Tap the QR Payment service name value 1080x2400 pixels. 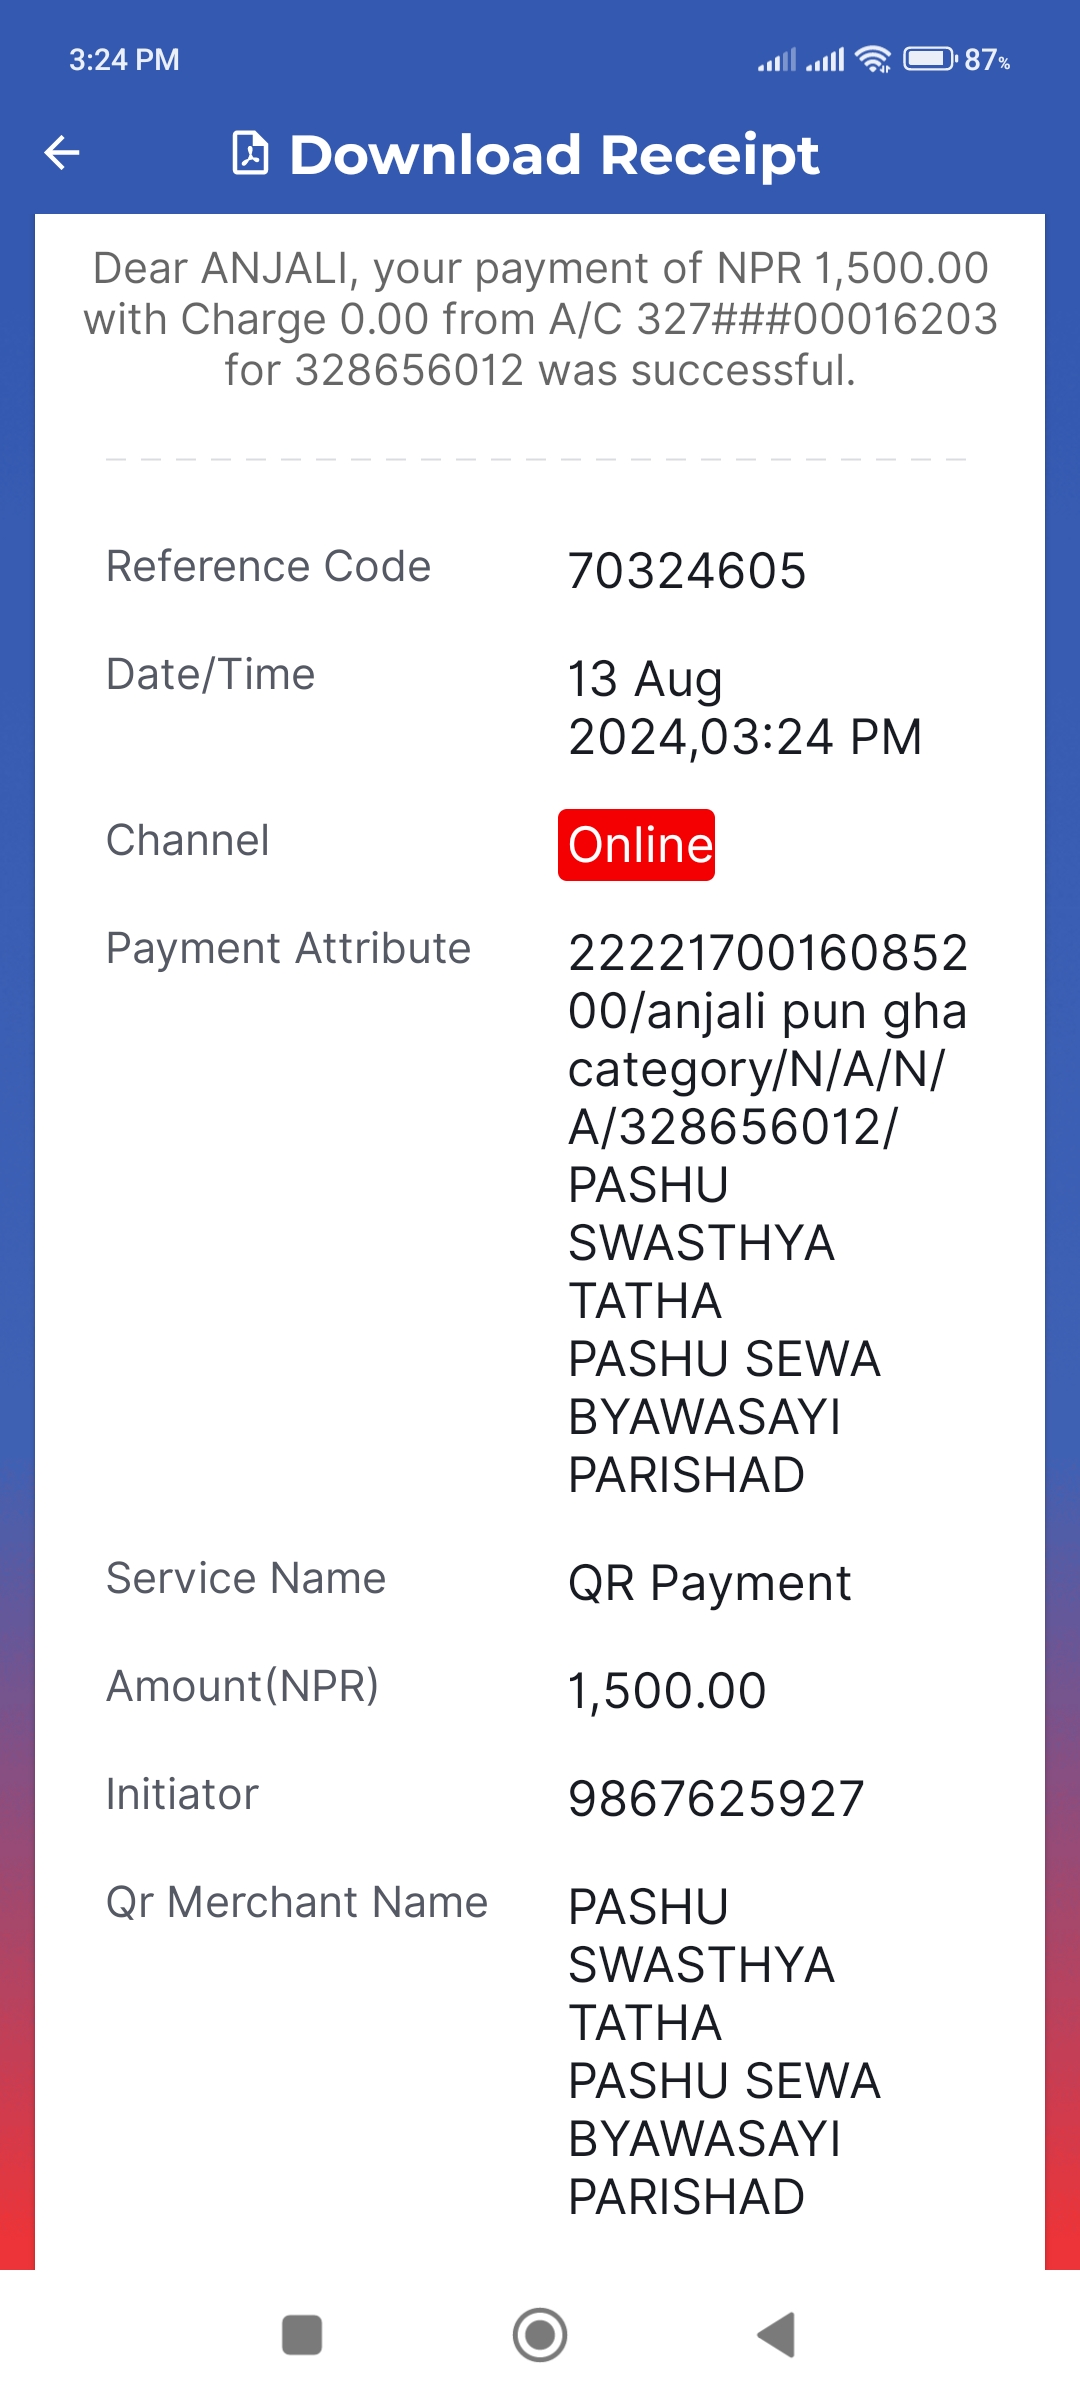click(709, 1583)
